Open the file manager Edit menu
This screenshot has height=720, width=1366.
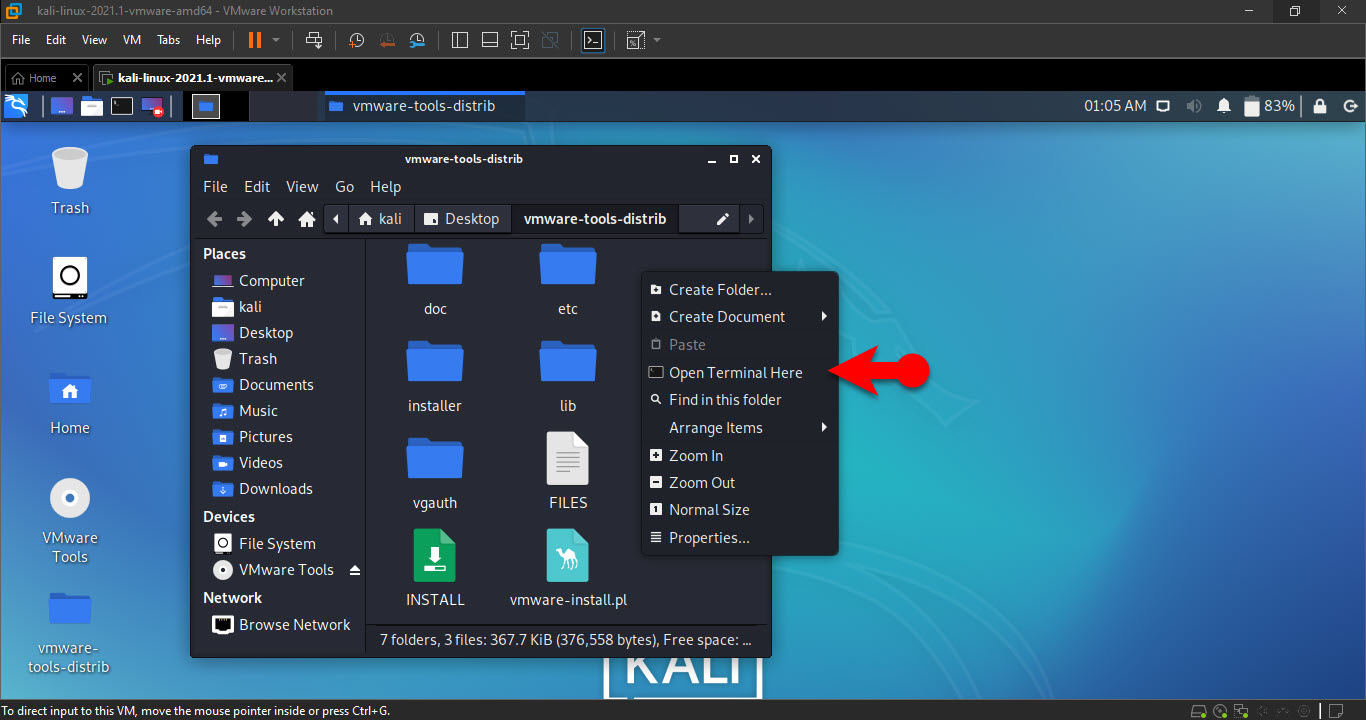(257, 187)
